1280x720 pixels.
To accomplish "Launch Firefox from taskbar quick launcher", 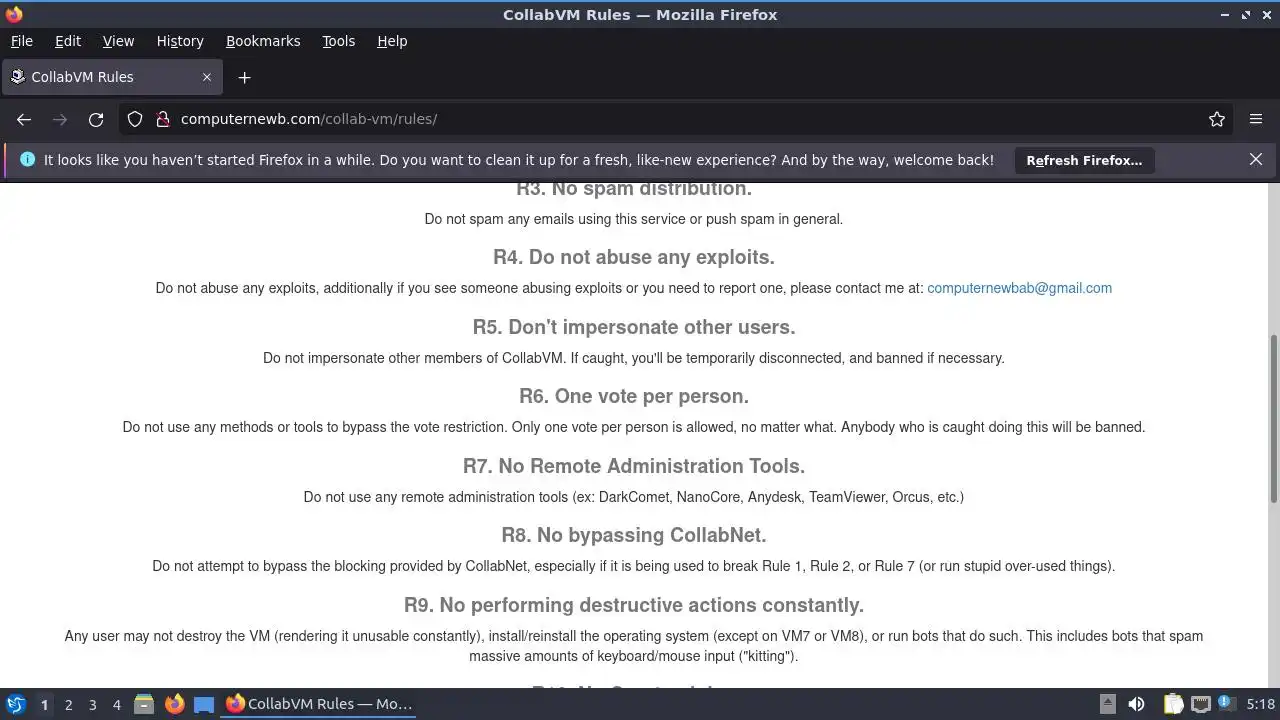I will [174, 704].
